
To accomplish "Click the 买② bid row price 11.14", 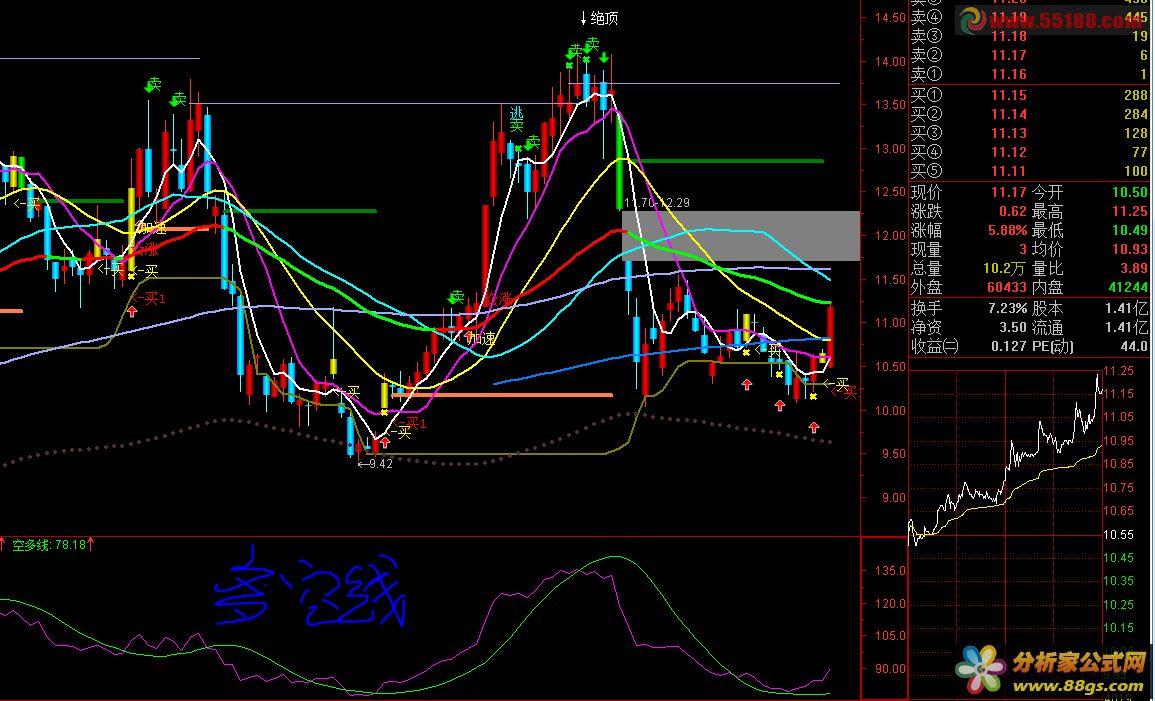I will (x=1009, y=114).
